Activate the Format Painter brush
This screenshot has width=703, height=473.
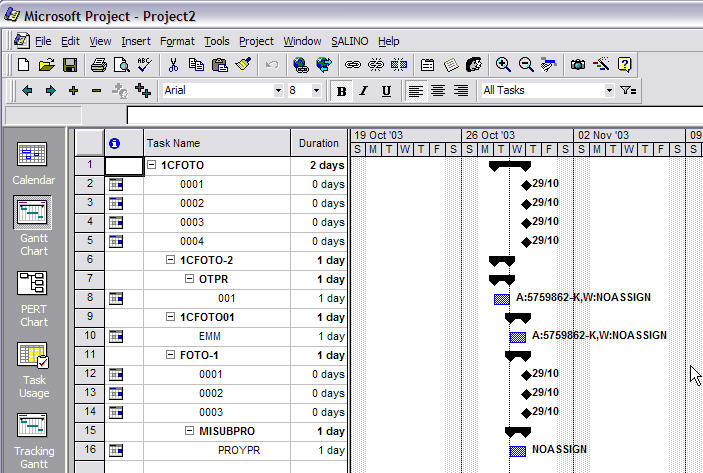pyautogui.click(x=243, y=65)
